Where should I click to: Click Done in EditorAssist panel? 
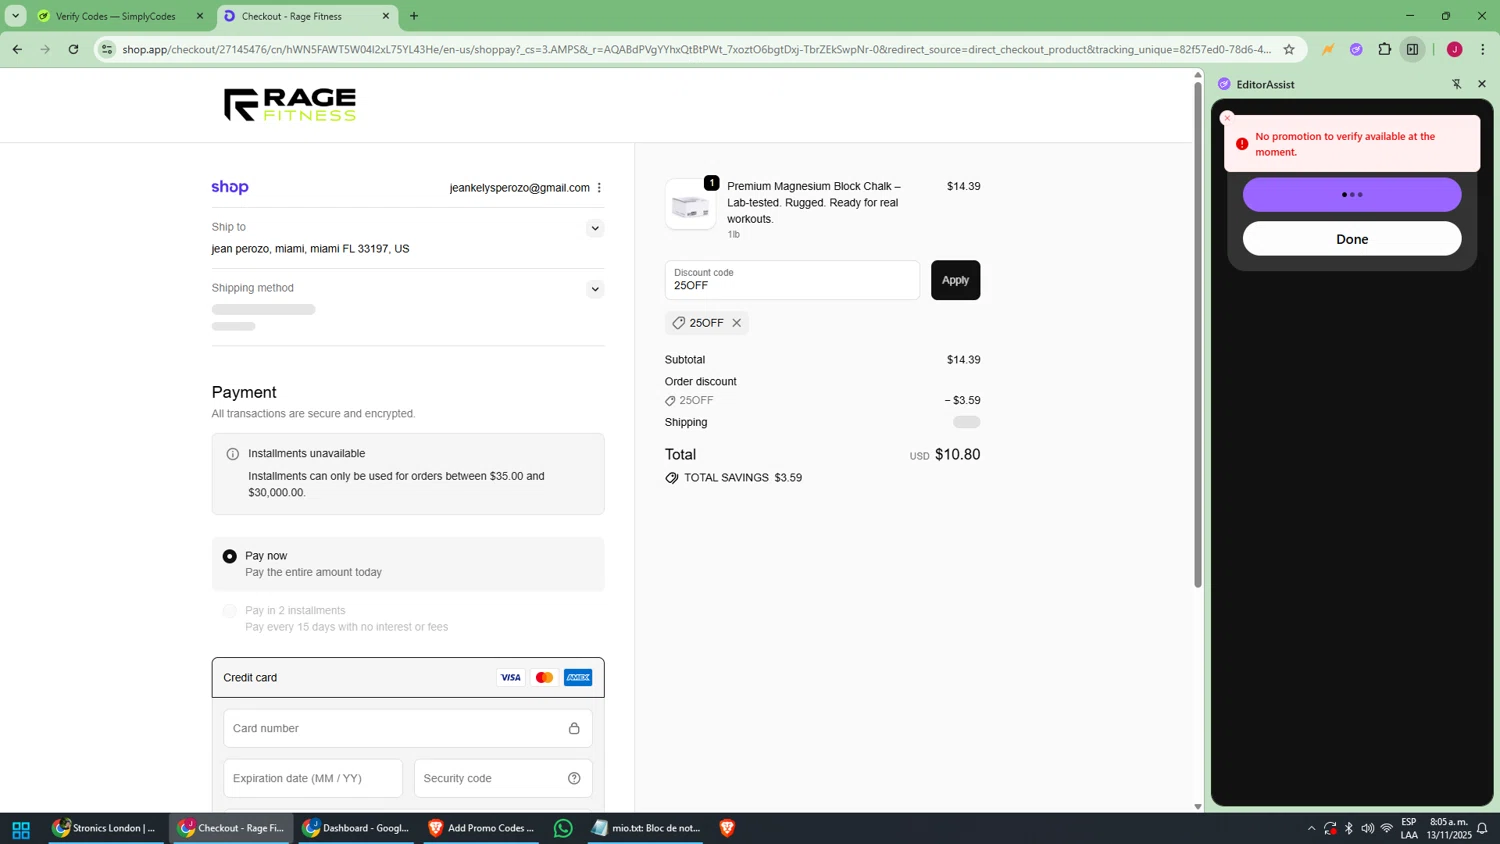pyautogui.click(x=1352, y=239)
